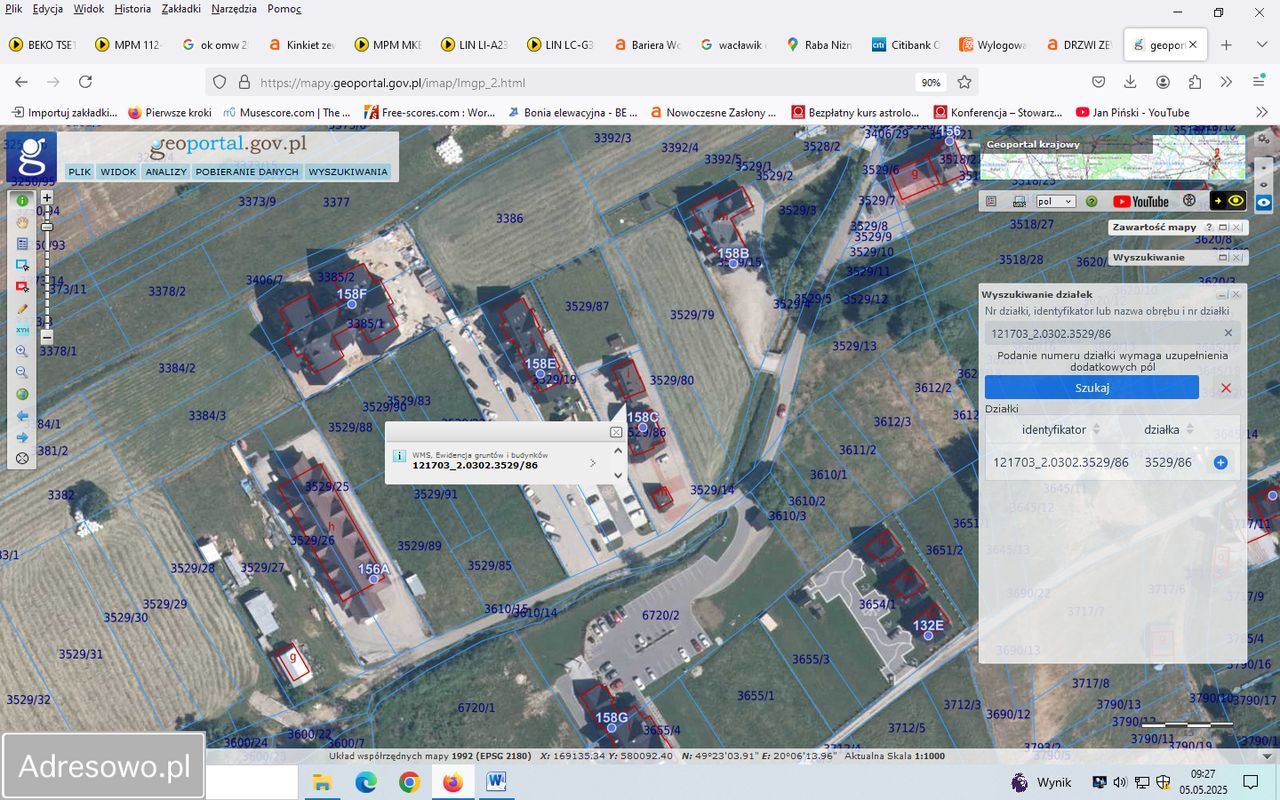The width and height of the screenshot is (1280, 800).
Task: Click the map zoom slider handle
Action: pos(47,227)
